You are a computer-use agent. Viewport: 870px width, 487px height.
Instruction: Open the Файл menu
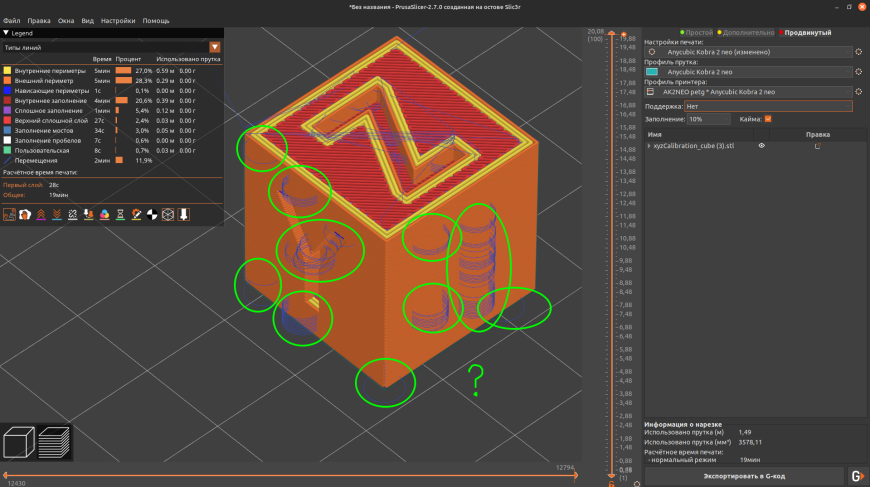click(x=12, y=20)
